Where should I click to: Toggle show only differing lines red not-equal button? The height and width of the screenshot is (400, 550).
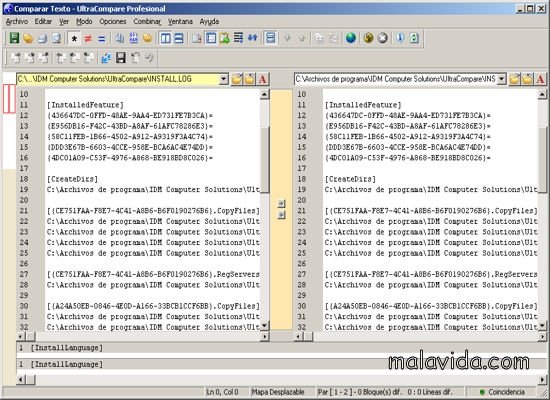coord(88,38)
